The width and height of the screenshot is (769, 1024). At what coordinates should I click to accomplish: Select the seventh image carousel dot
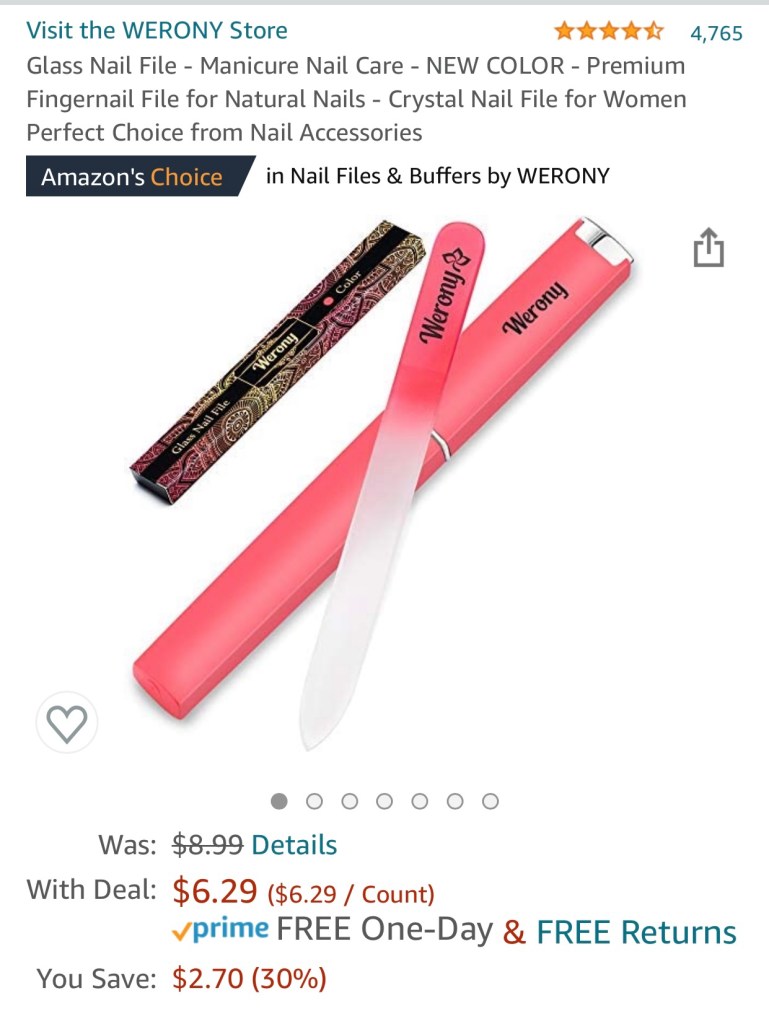pos(490,801)
